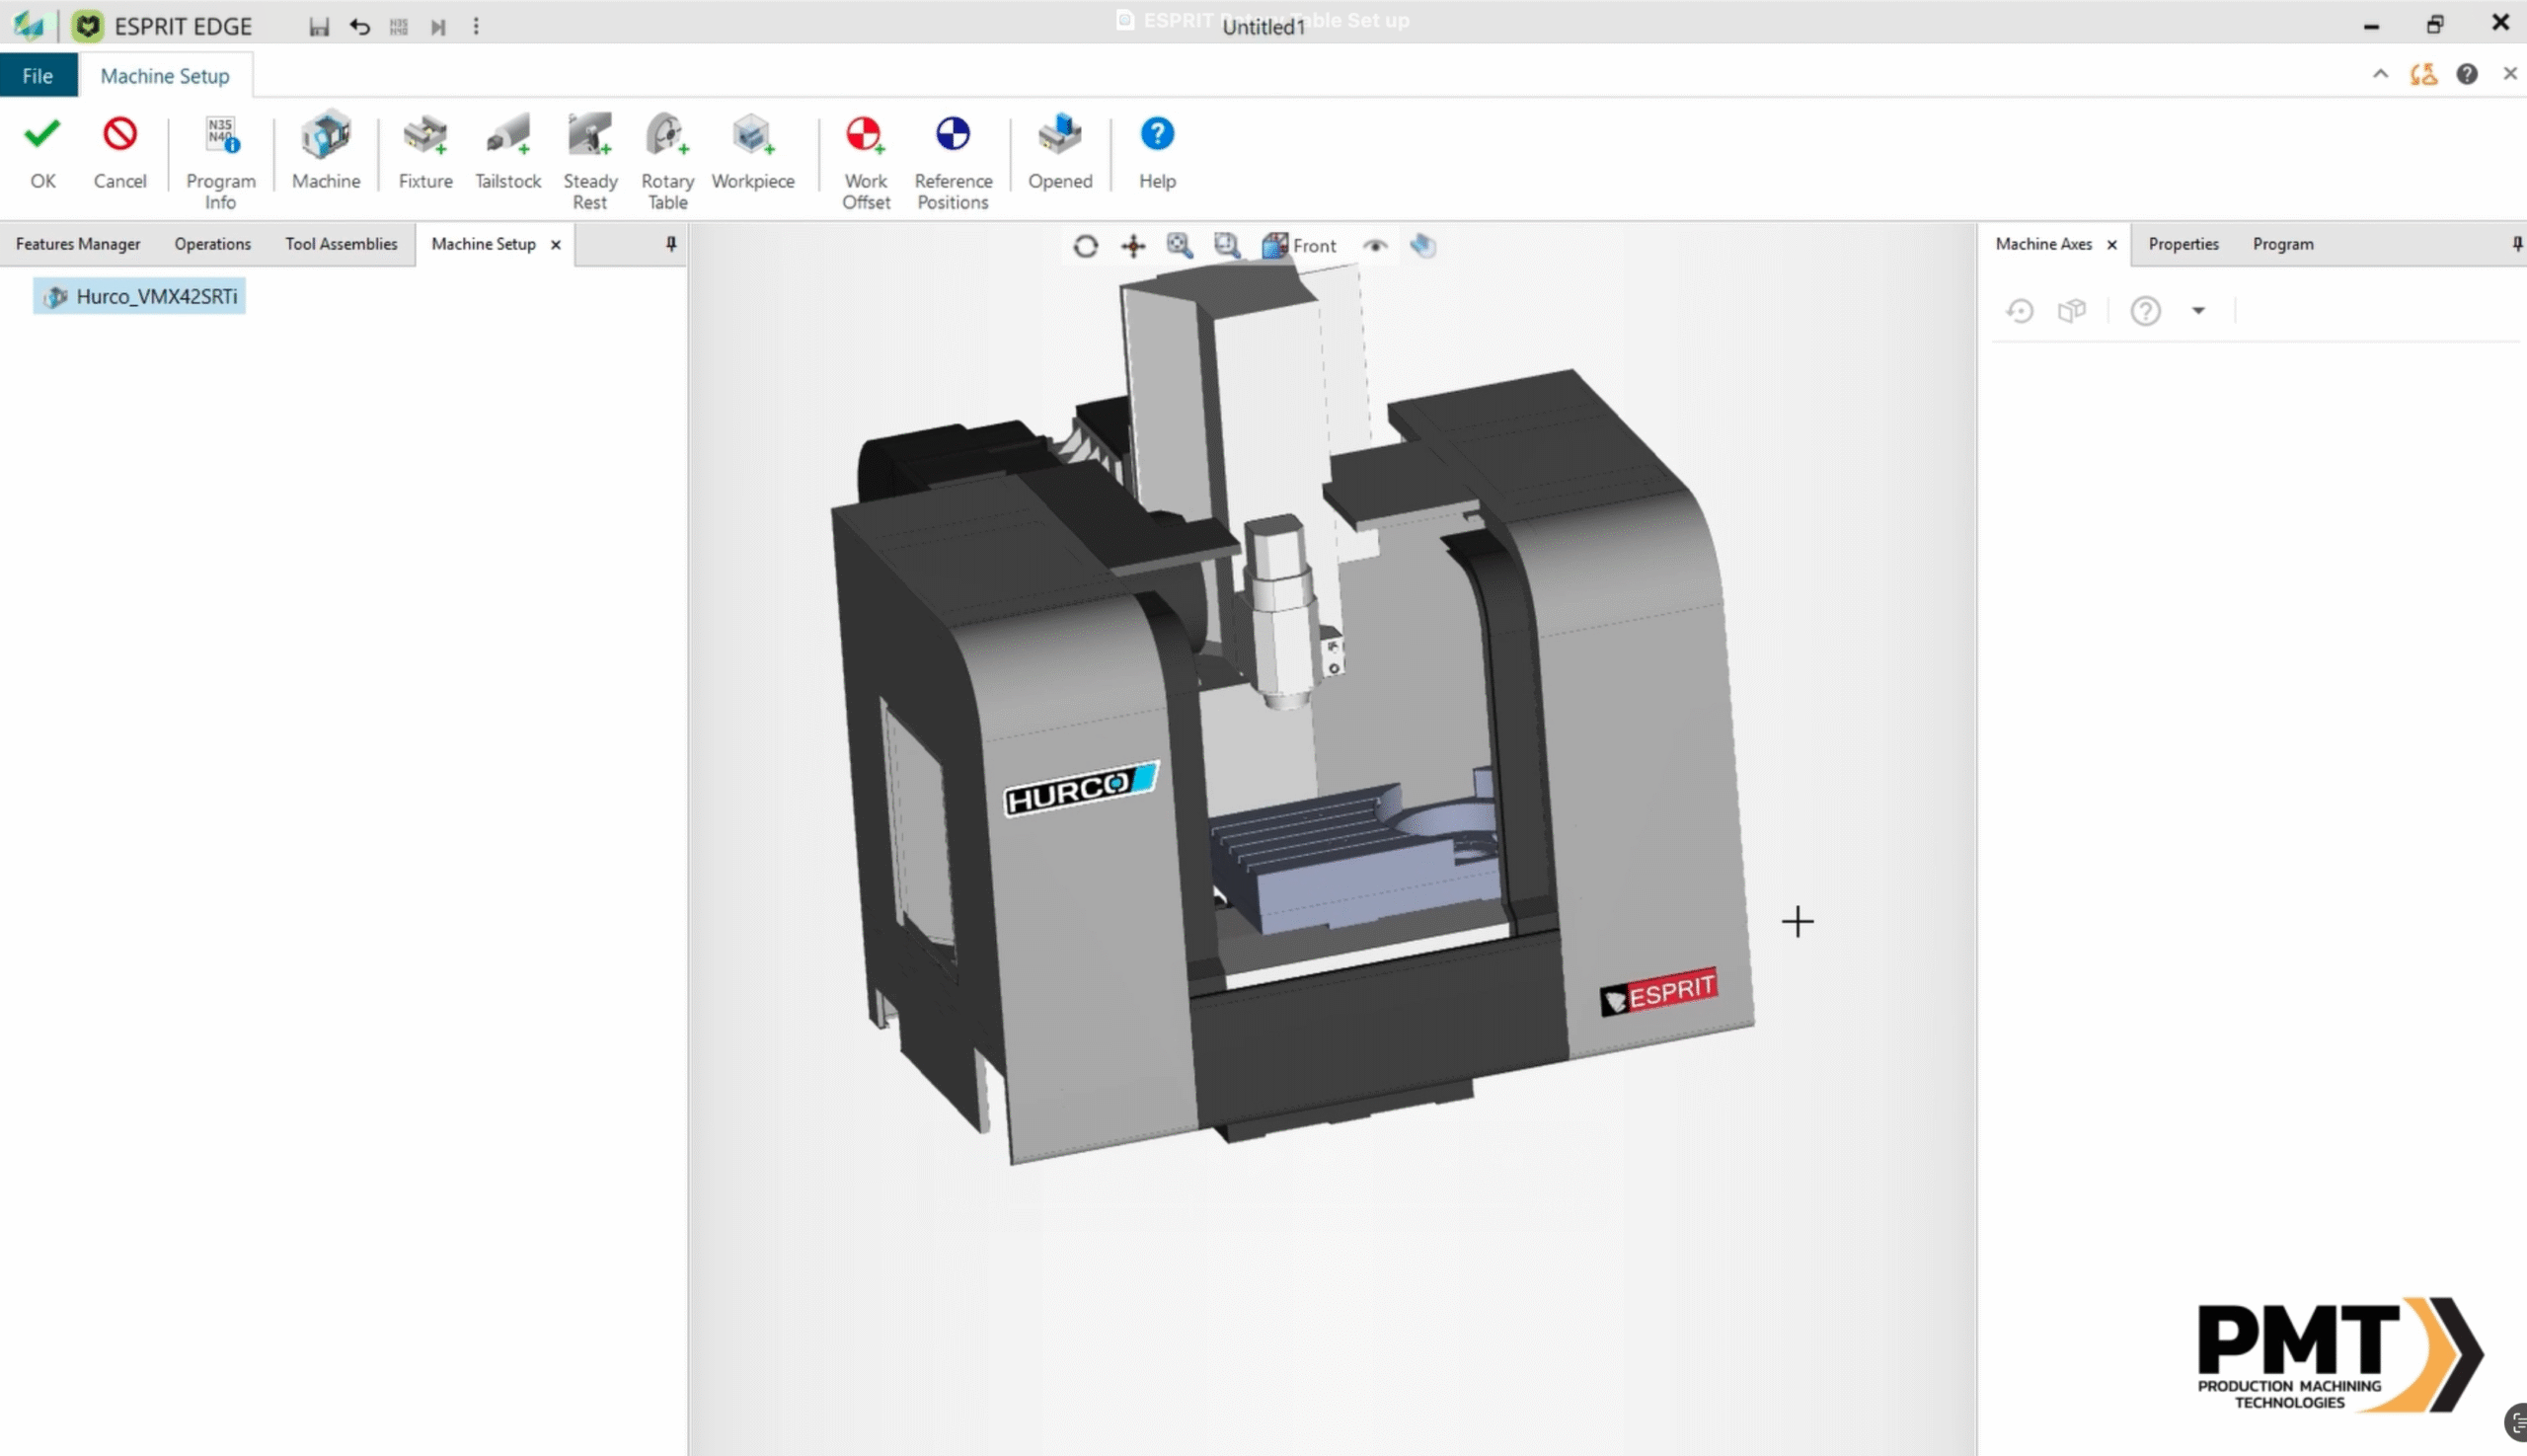2527x1456 pixels.
Task: Toggle the viewport visibility eye icon
Action: click(1375, 246)
